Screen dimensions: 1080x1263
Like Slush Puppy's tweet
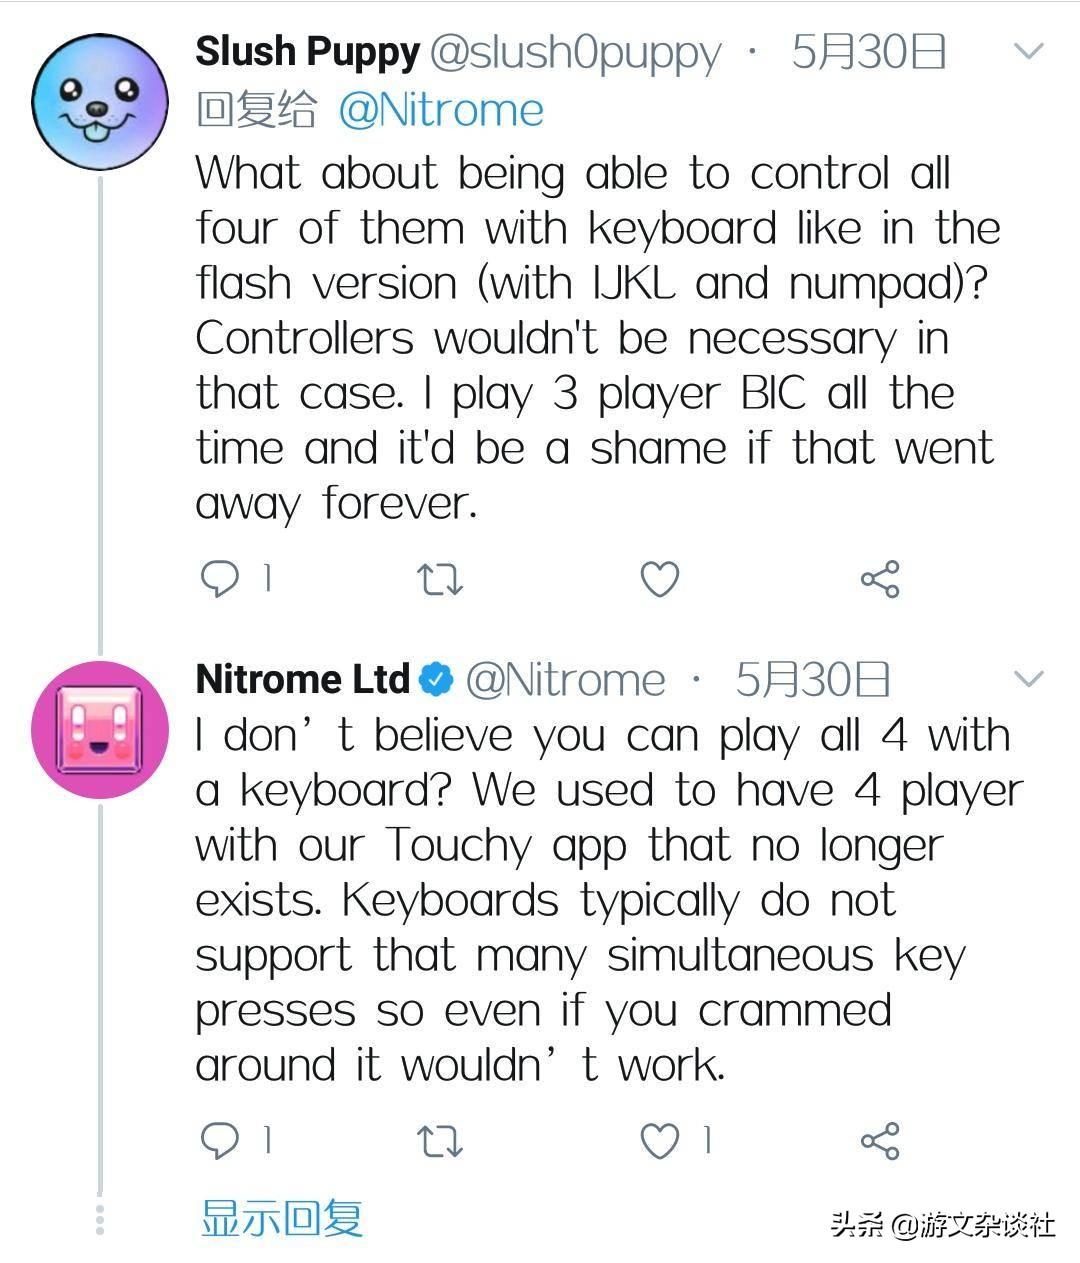point(659,579)
